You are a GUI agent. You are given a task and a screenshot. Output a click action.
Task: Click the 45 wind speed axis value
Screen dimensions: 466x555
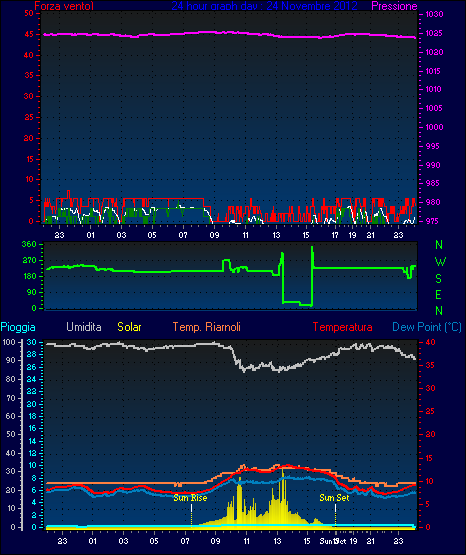click(29, 34)
